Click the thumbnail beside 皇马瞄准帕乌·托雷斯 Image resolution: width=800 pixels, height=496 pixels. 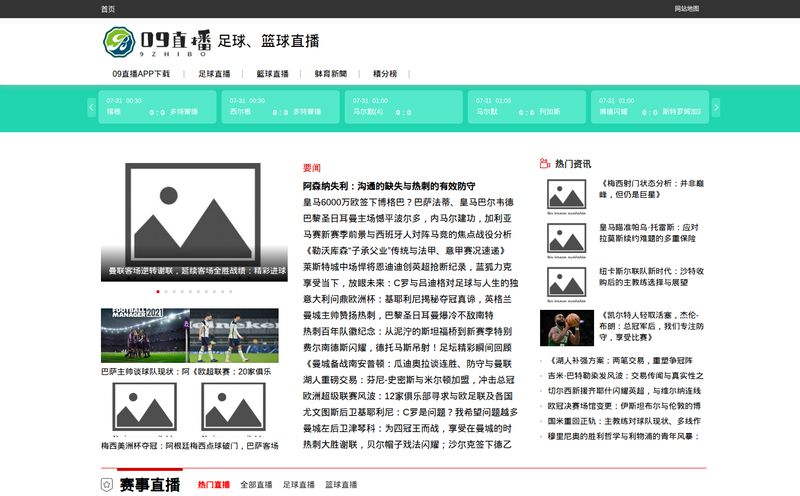coord(566,239)
